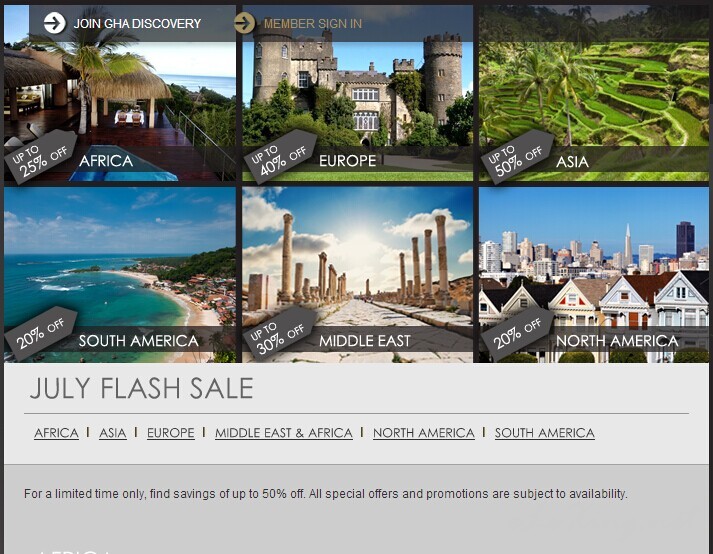Click the gold arrow icon beside Member Sign In
Viewport: 713px width, 554px height.
pyautogui.click(x=245, y=23)
